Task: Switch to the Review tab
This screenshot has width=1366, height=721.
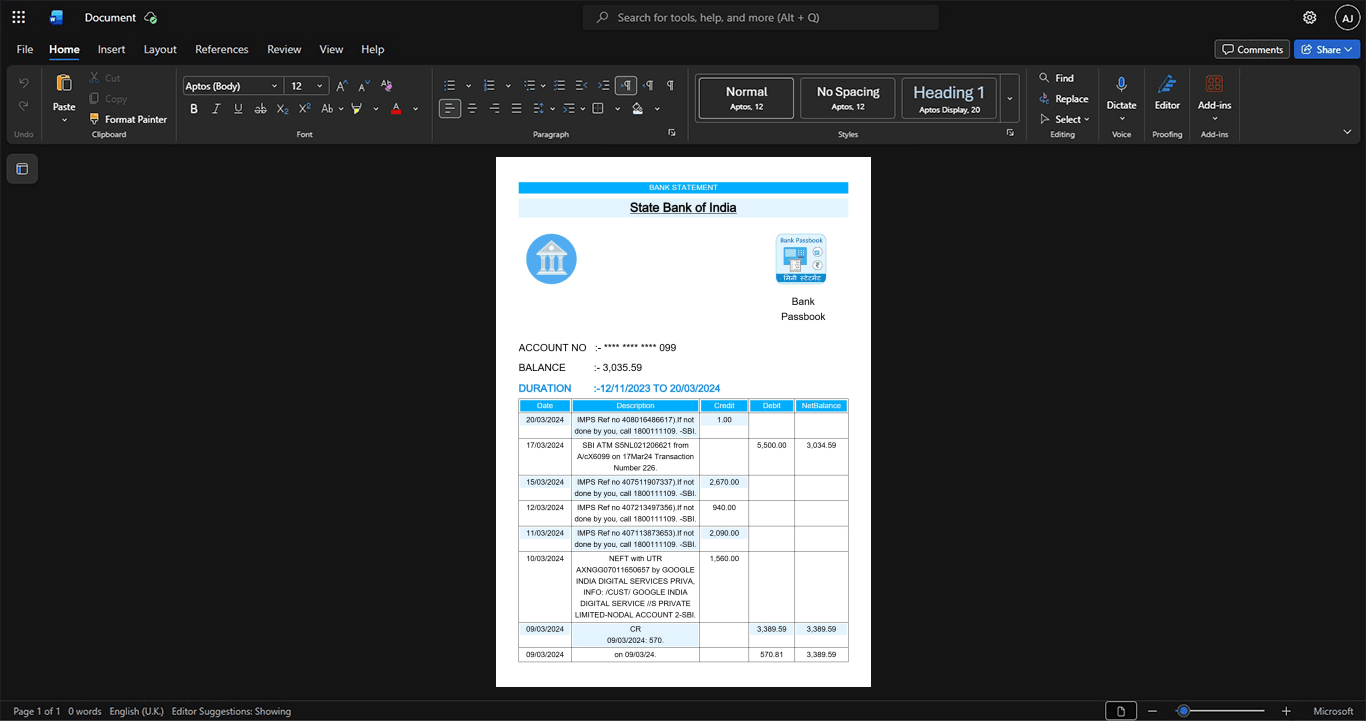Action: [284, 49]
